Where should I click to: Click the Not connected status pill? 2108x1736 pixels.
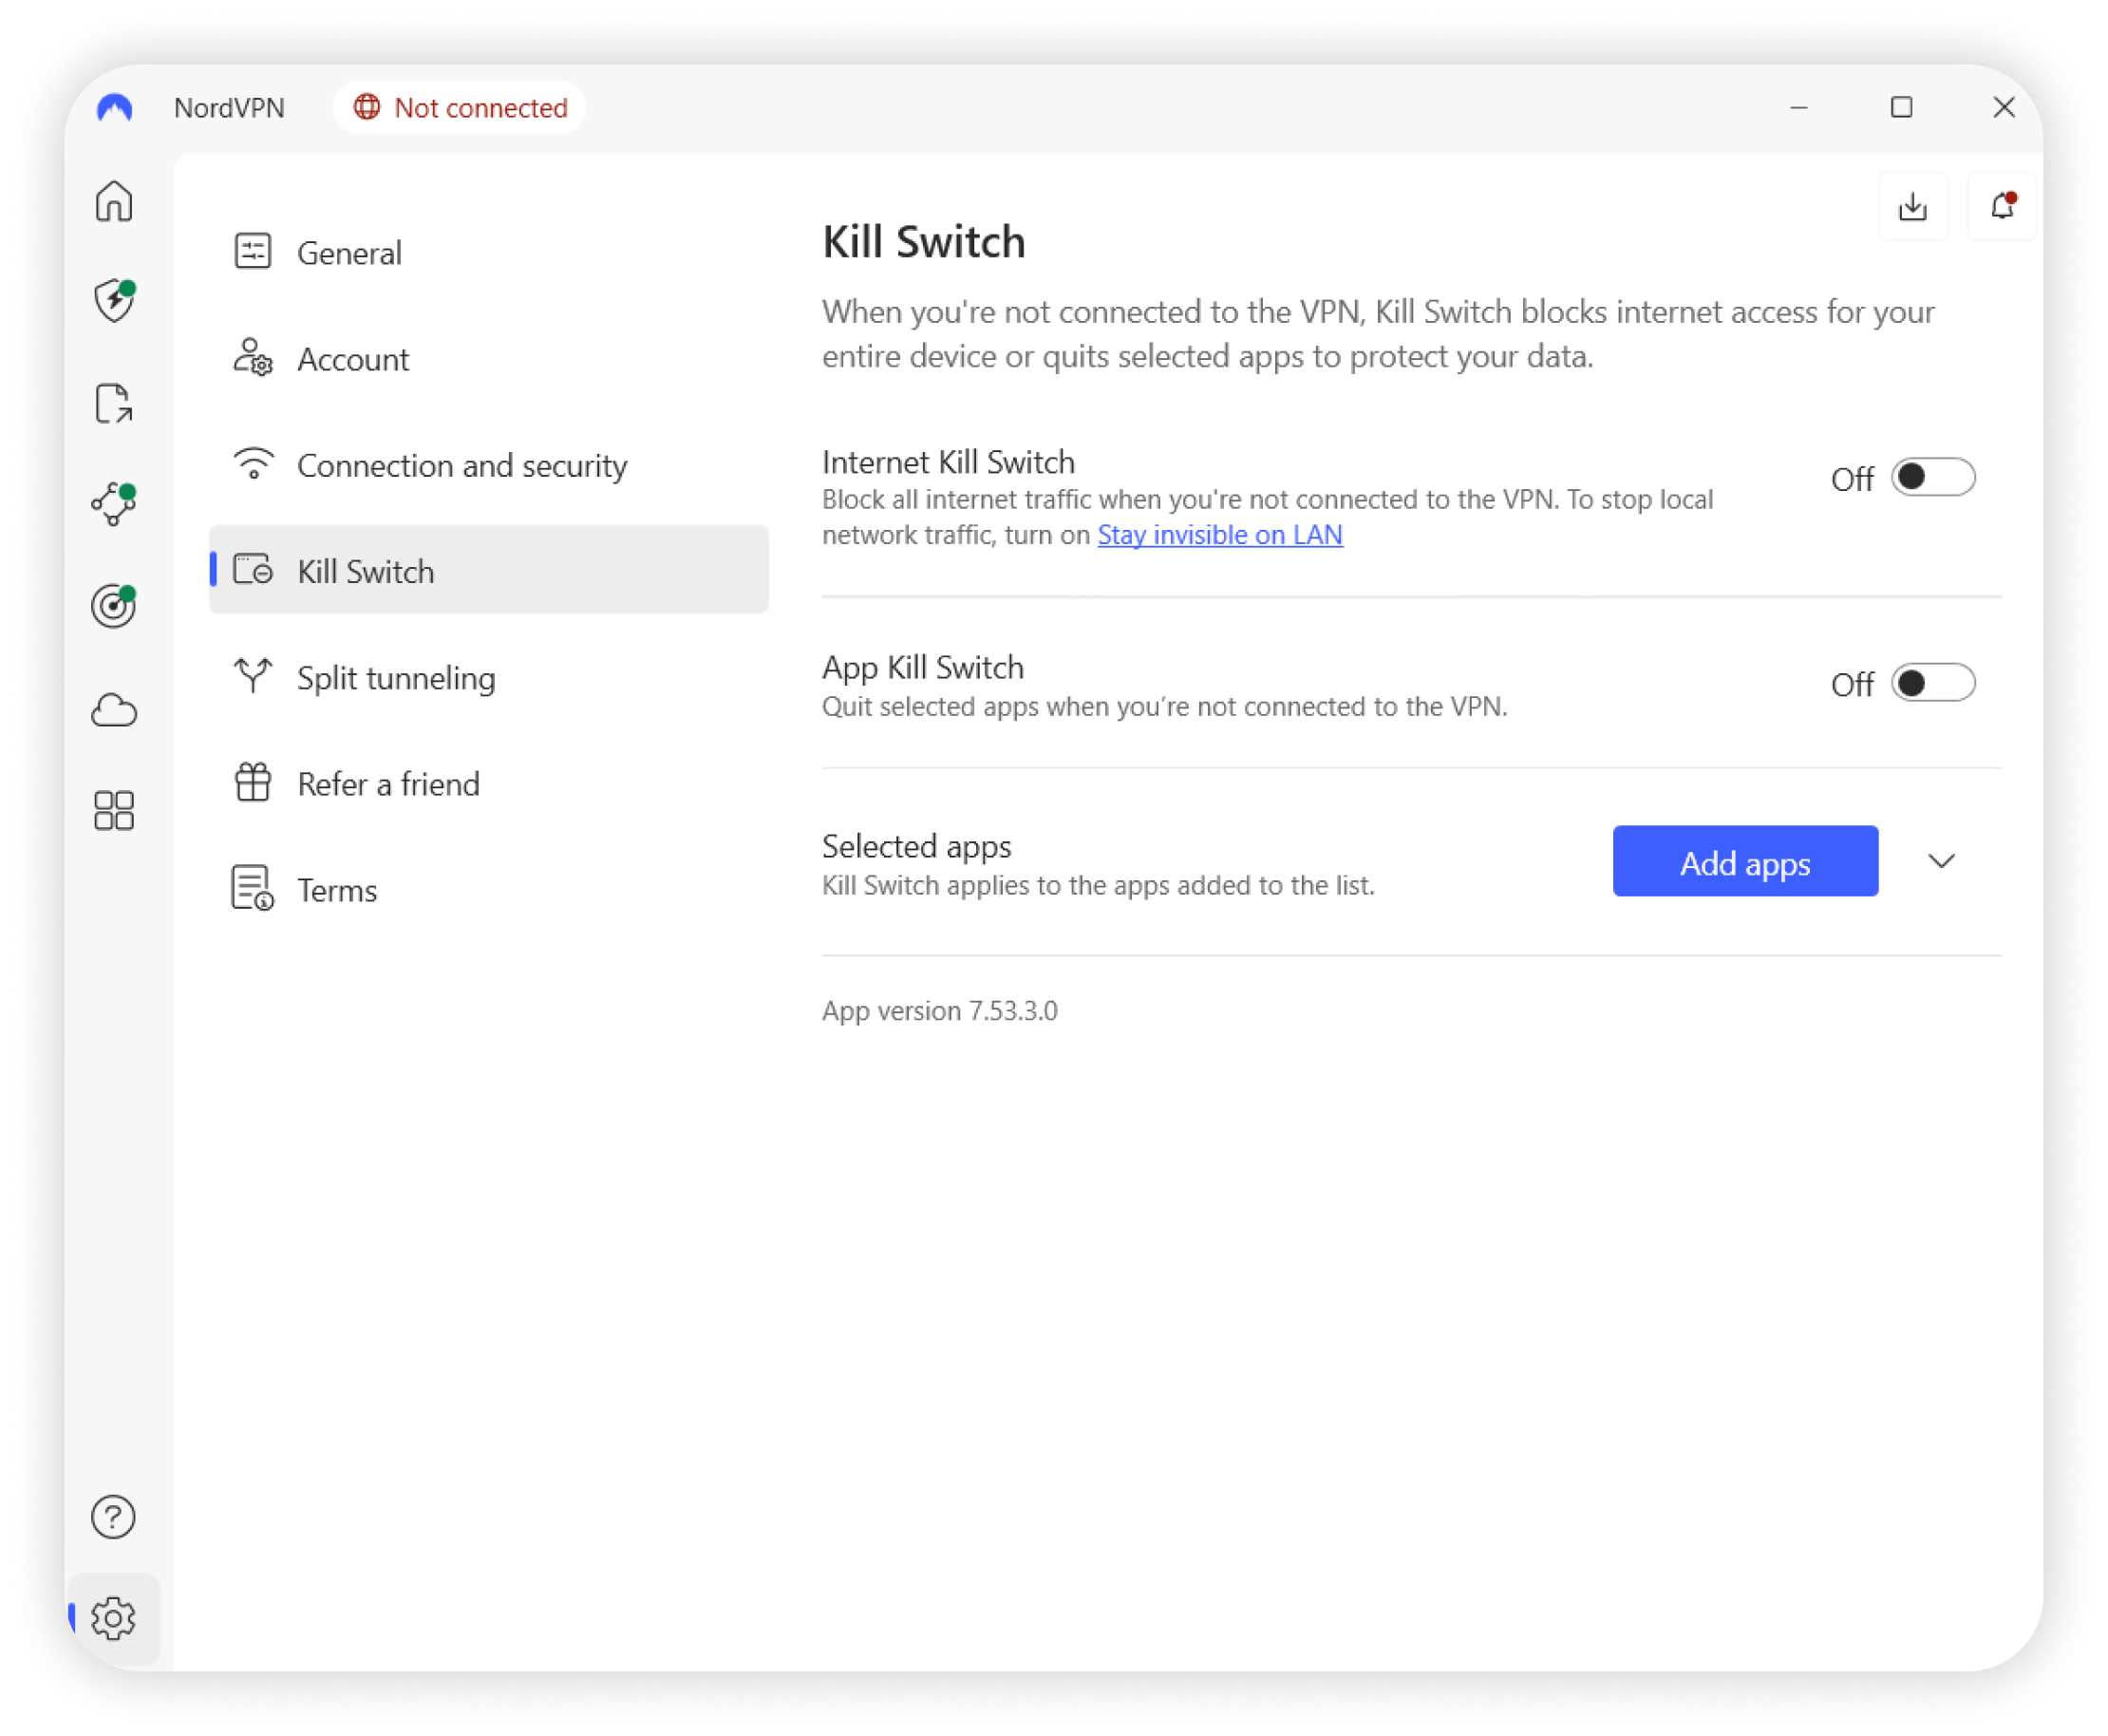460,107
